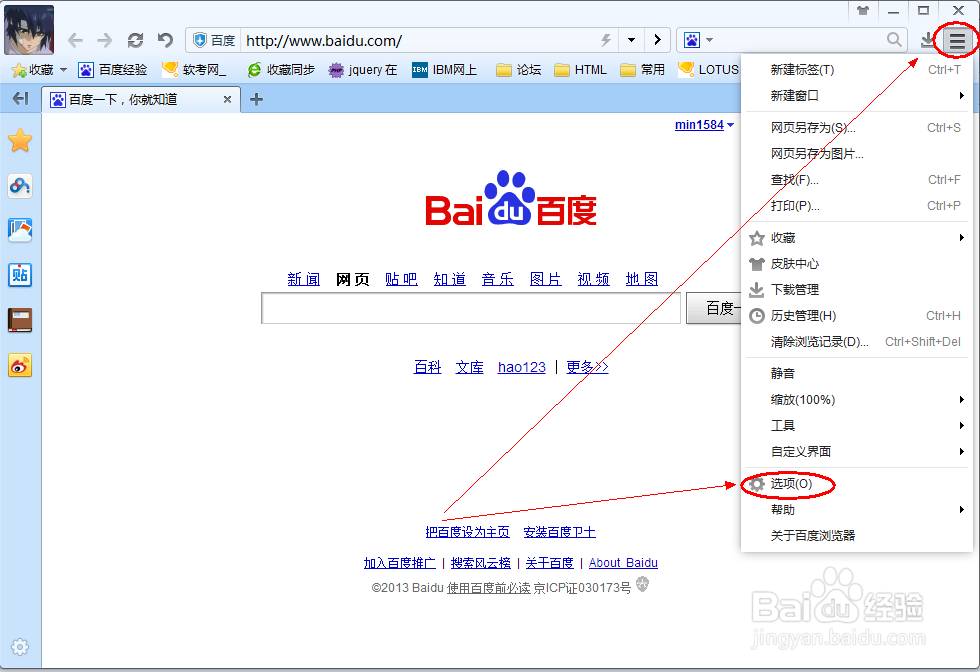Reload the page with refresh icon
This screenshot has width=980, height=672.
[135, 41]
